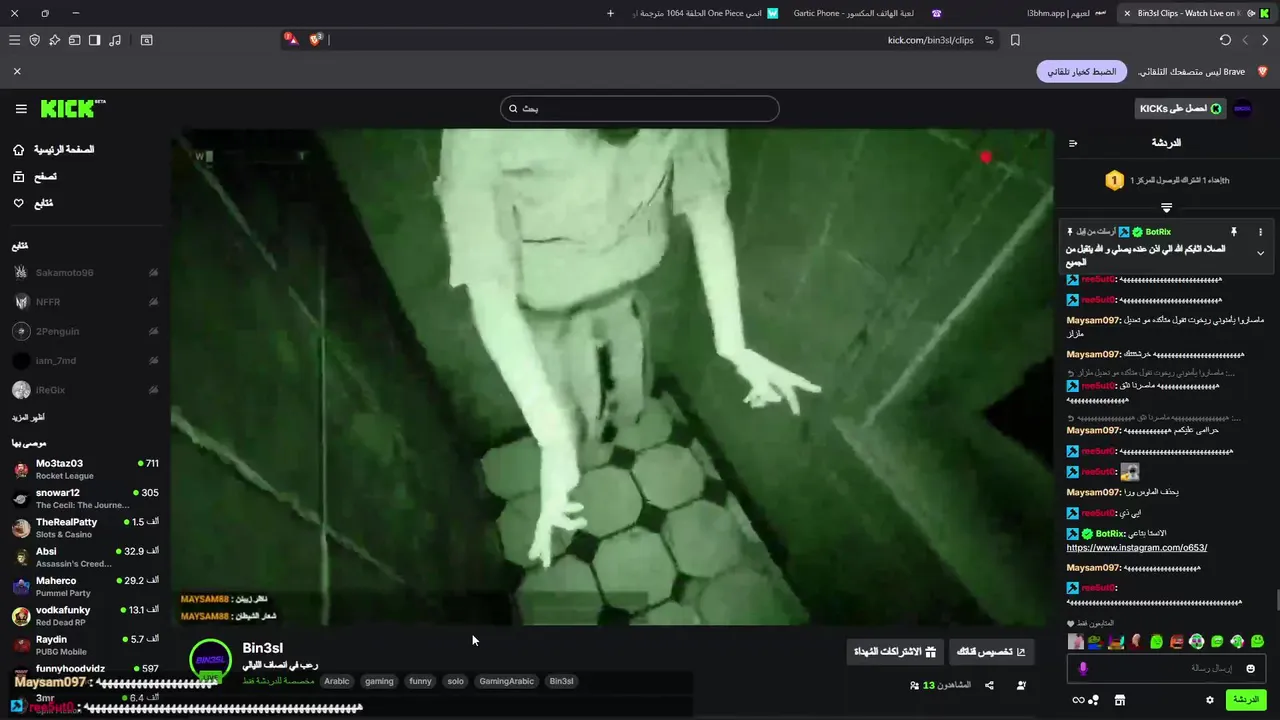Open emoji picker in message box
1280x720 pixels.
click(x=1250, y=668)
